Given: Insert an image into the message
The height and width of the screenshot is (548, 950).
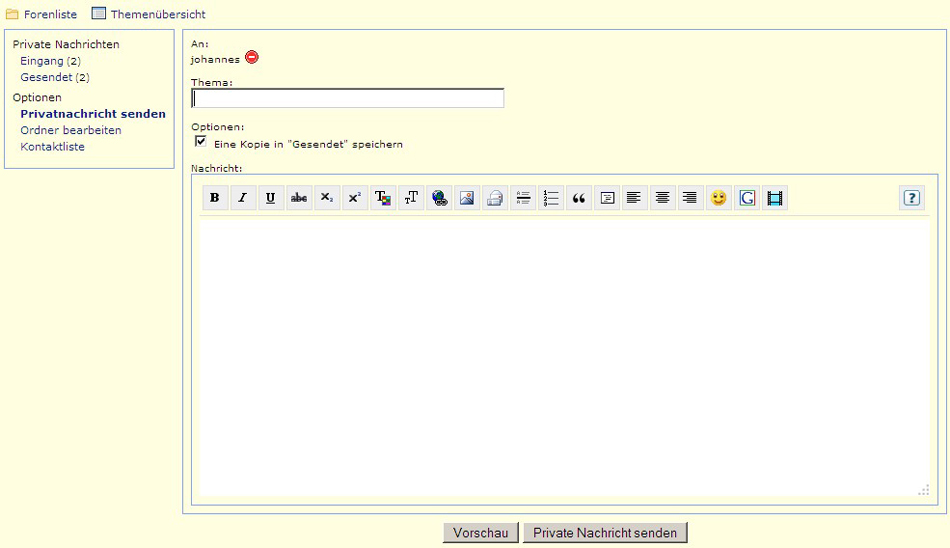Looking at the screenshot, I should [x=467, y=198].
